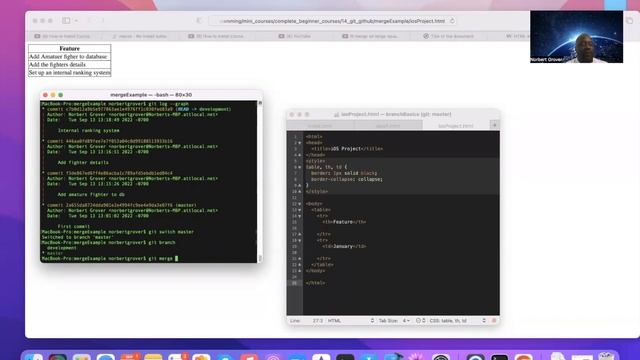
Task: Select the 'macos - No Install' Safari tab
Action: click(140, 36)
